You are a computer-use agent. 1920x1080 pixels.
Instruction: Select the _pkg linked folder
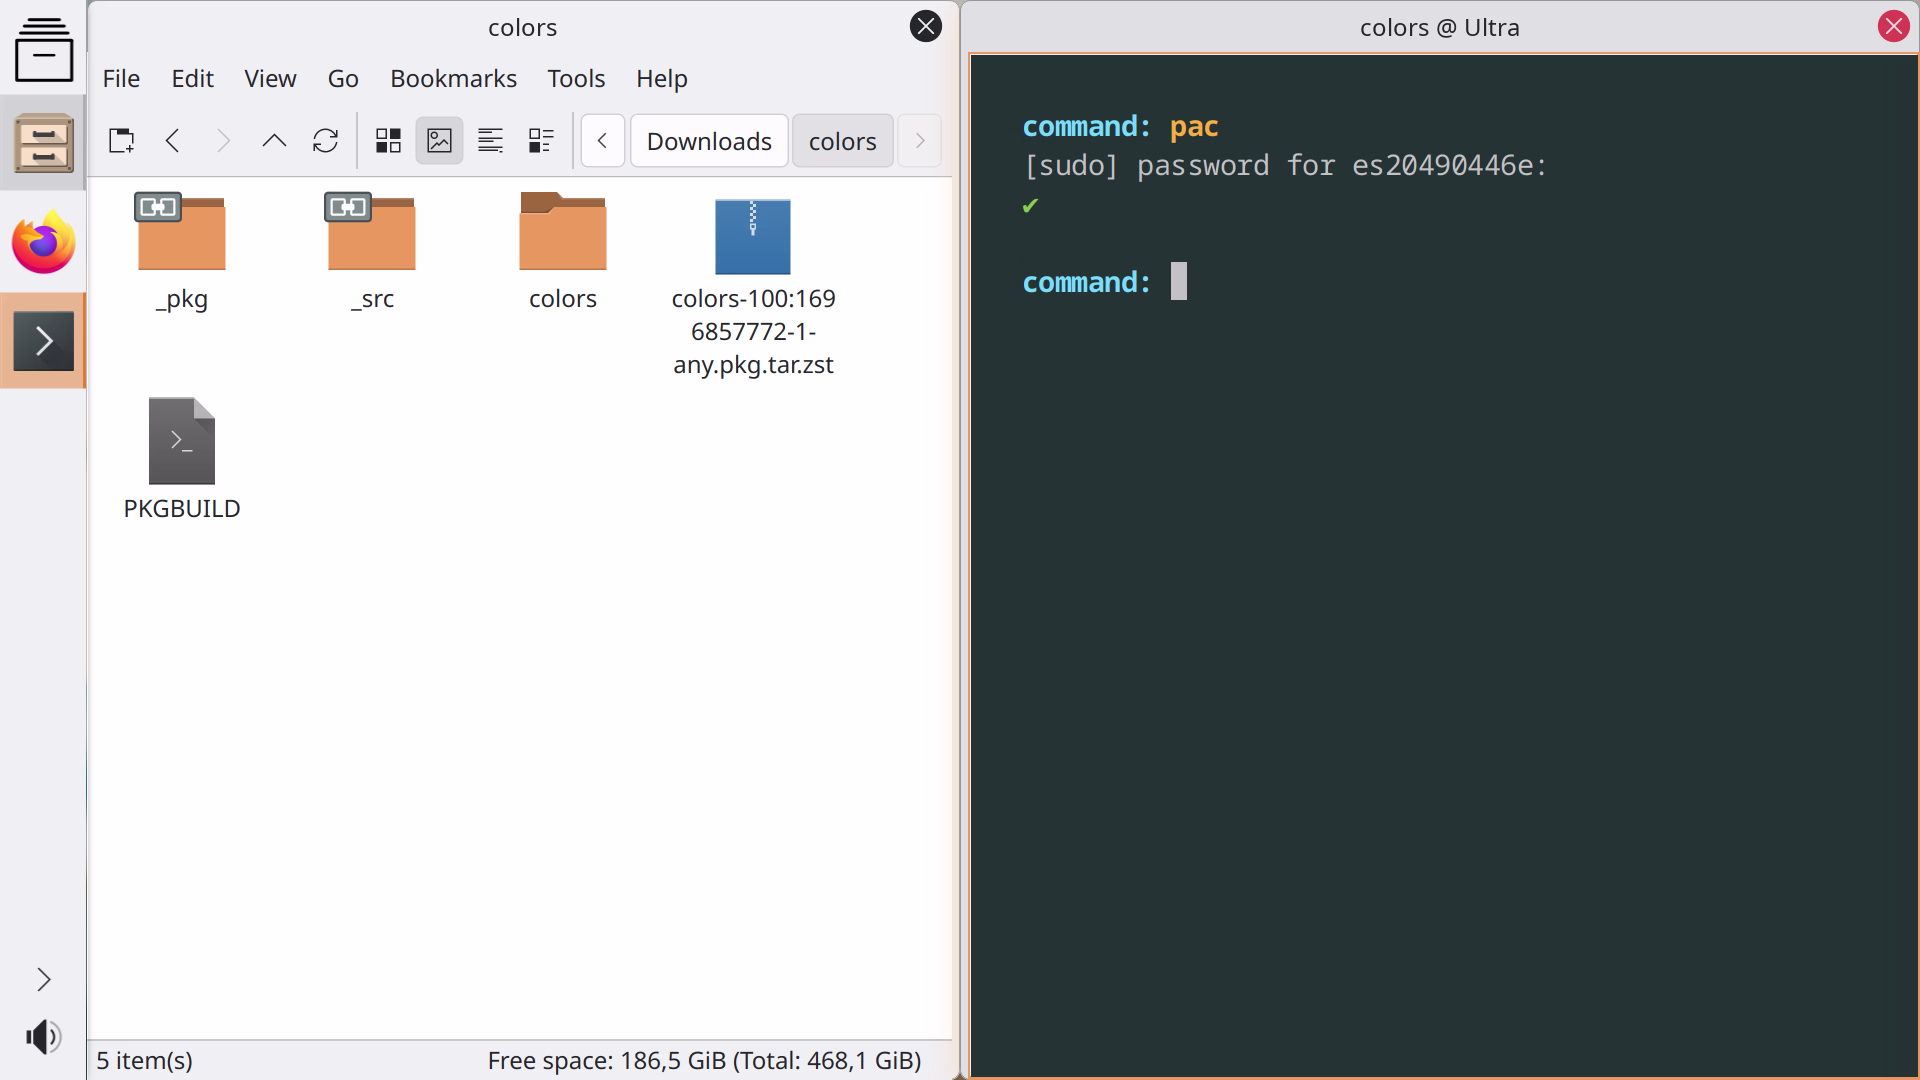coord(182,252)
